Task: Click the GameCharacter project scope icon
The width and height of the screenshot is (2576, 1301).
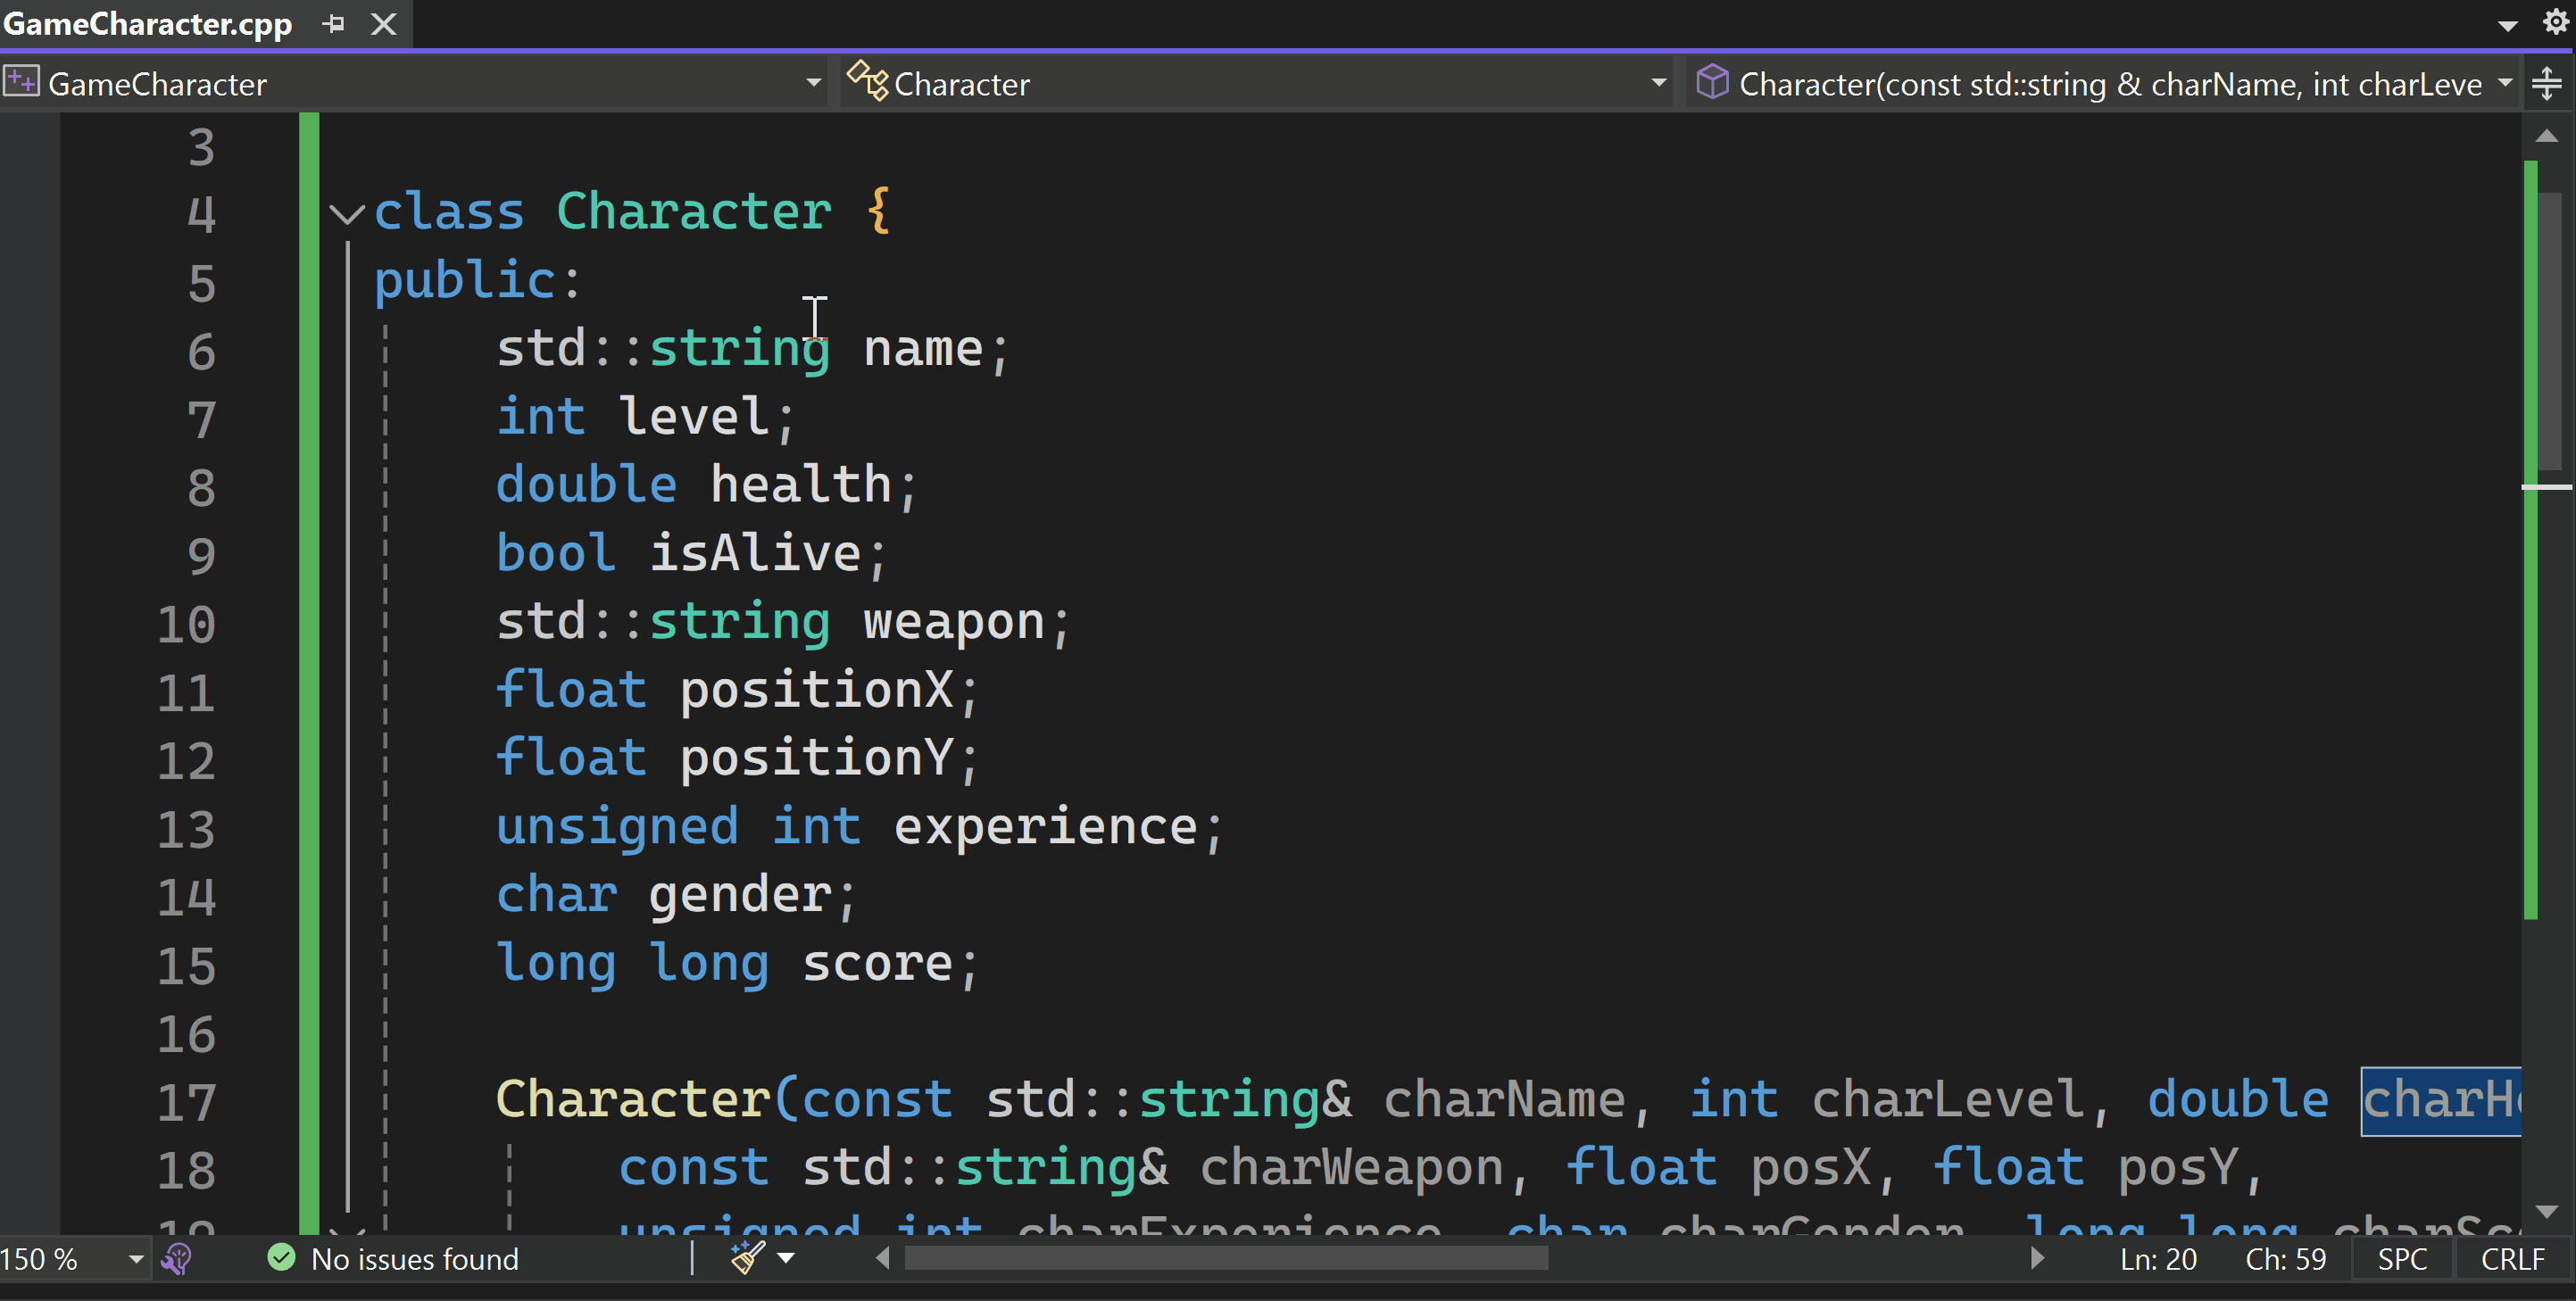Action: [x=21, y=82]
